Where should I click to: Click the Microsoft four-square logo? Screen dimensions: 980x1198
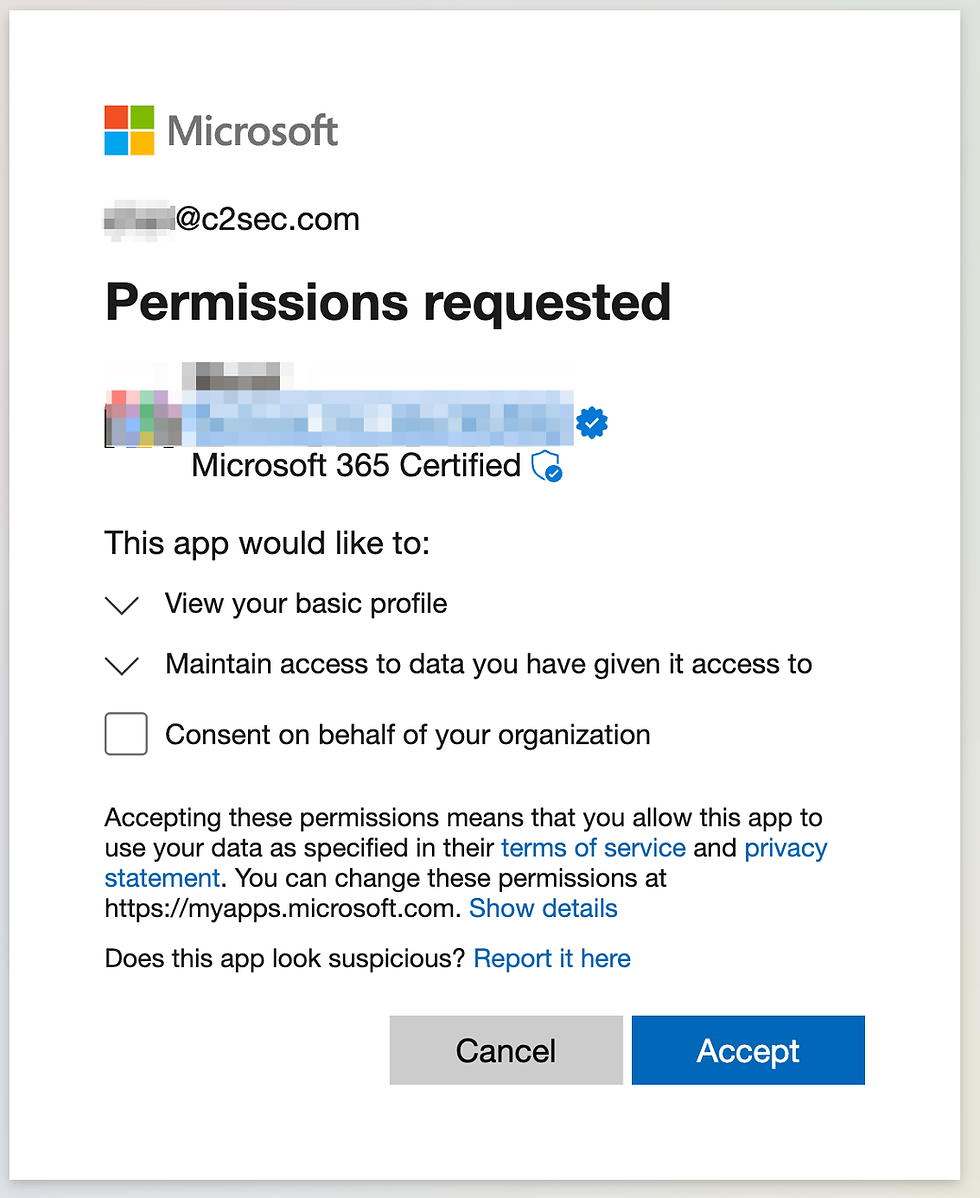[x=129, y=131]
